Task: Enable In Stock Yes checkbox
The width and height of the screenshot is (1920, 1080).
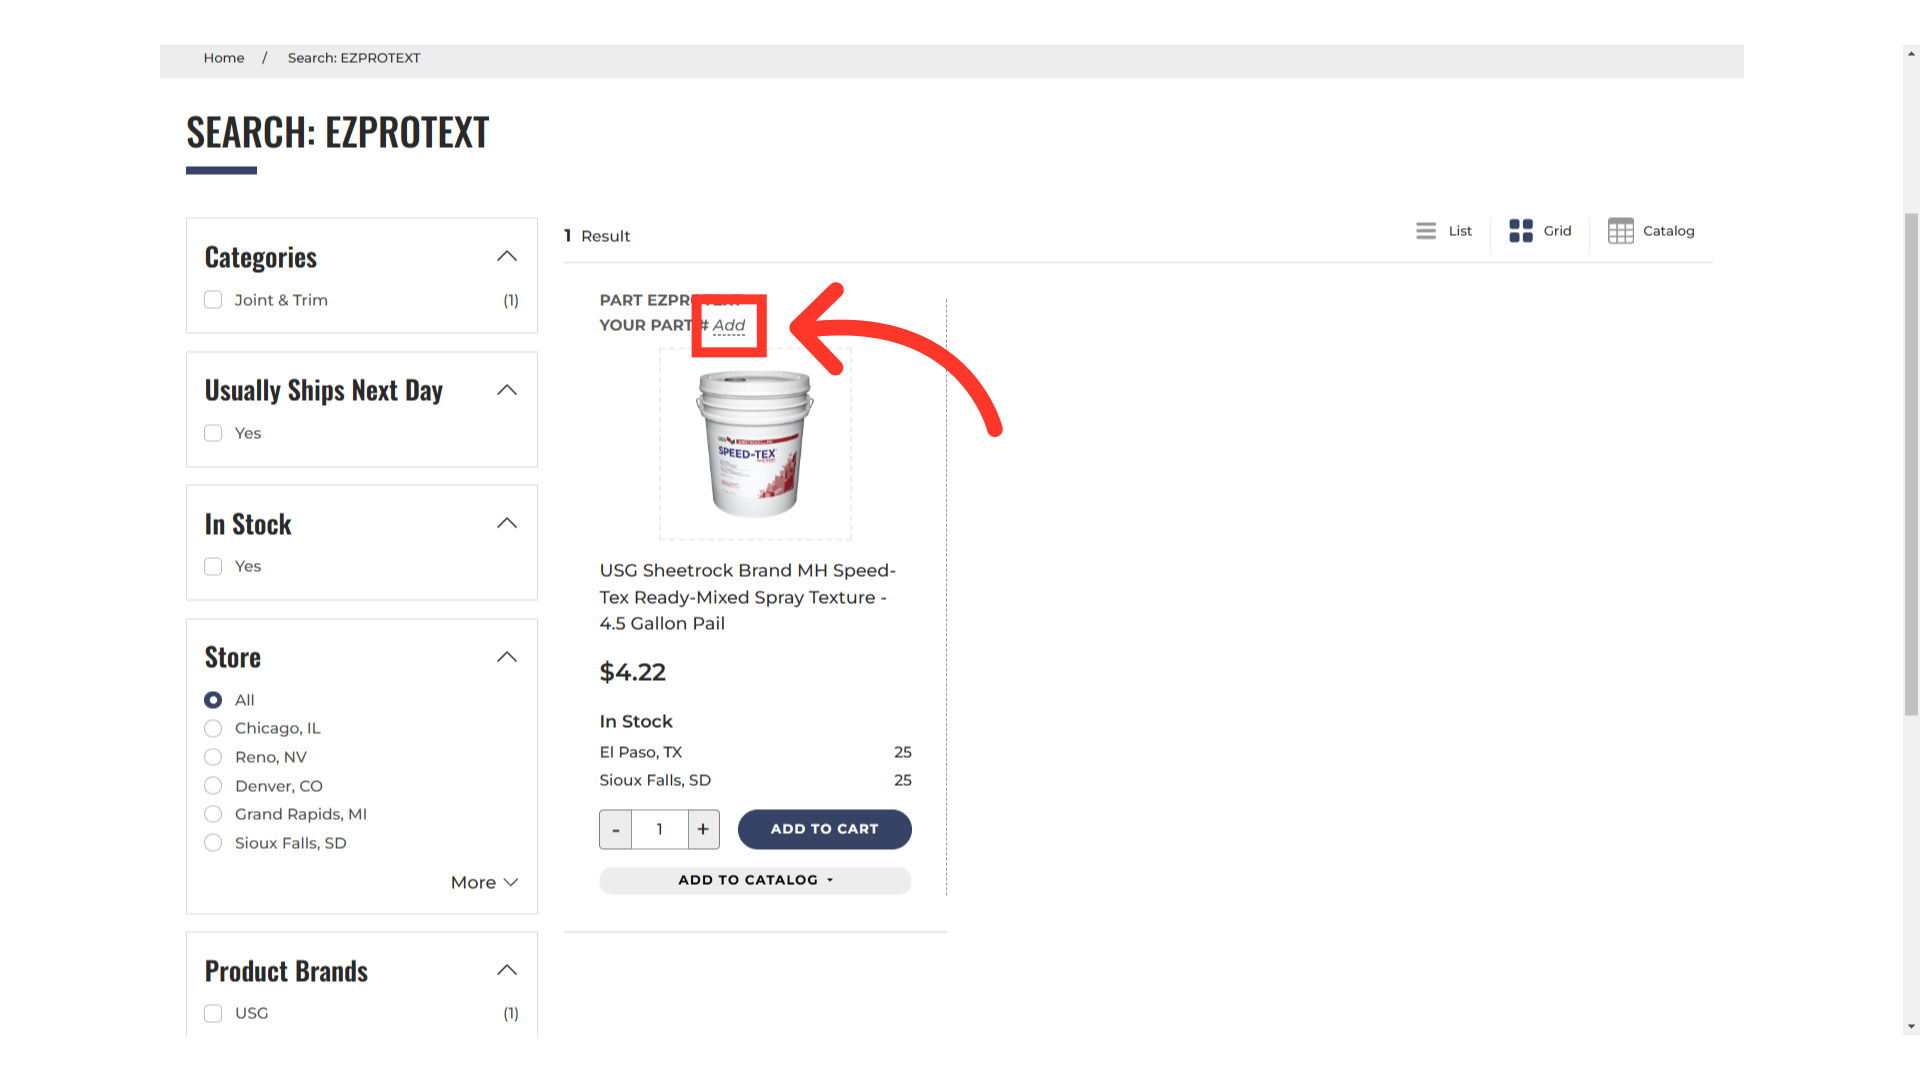Action: click(213, 567)
